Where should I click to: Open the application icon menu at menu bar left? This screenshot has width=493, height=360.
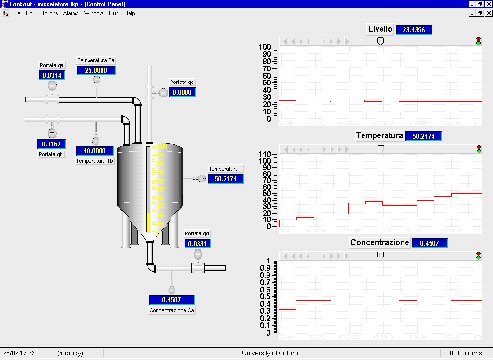(x=5, y=13)
